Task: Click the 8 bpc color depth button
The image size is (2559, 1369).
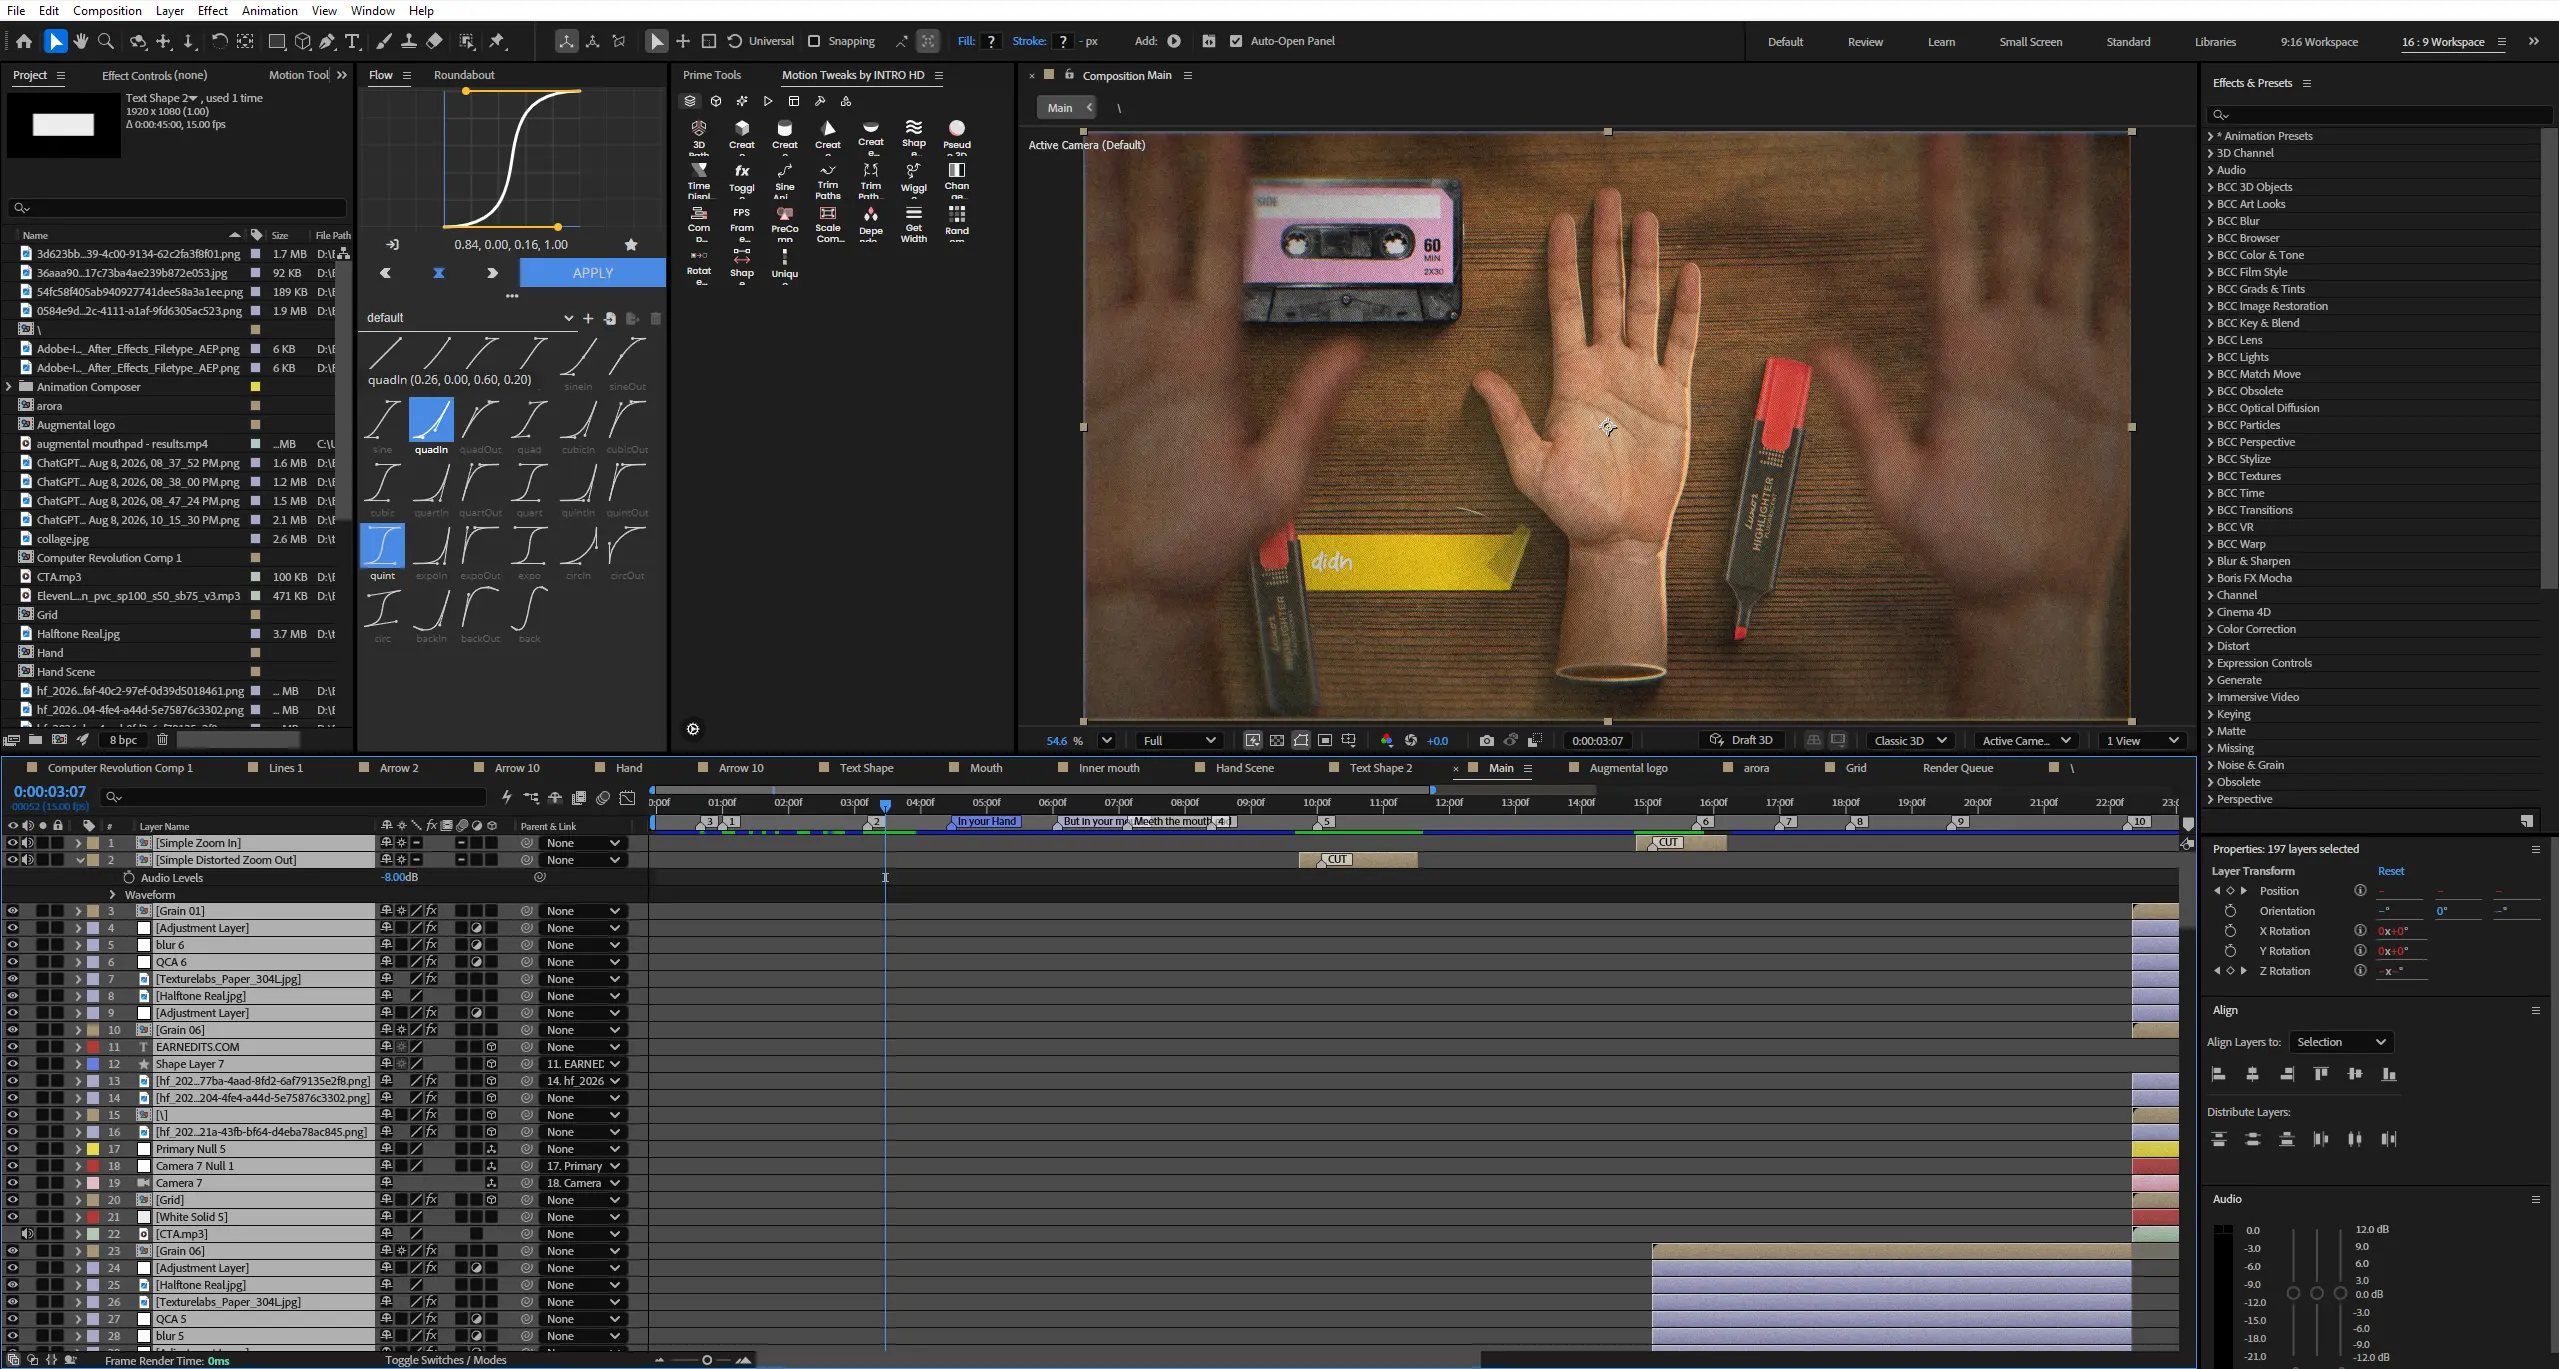Action: pyautogui.click(x=123, y=740)
